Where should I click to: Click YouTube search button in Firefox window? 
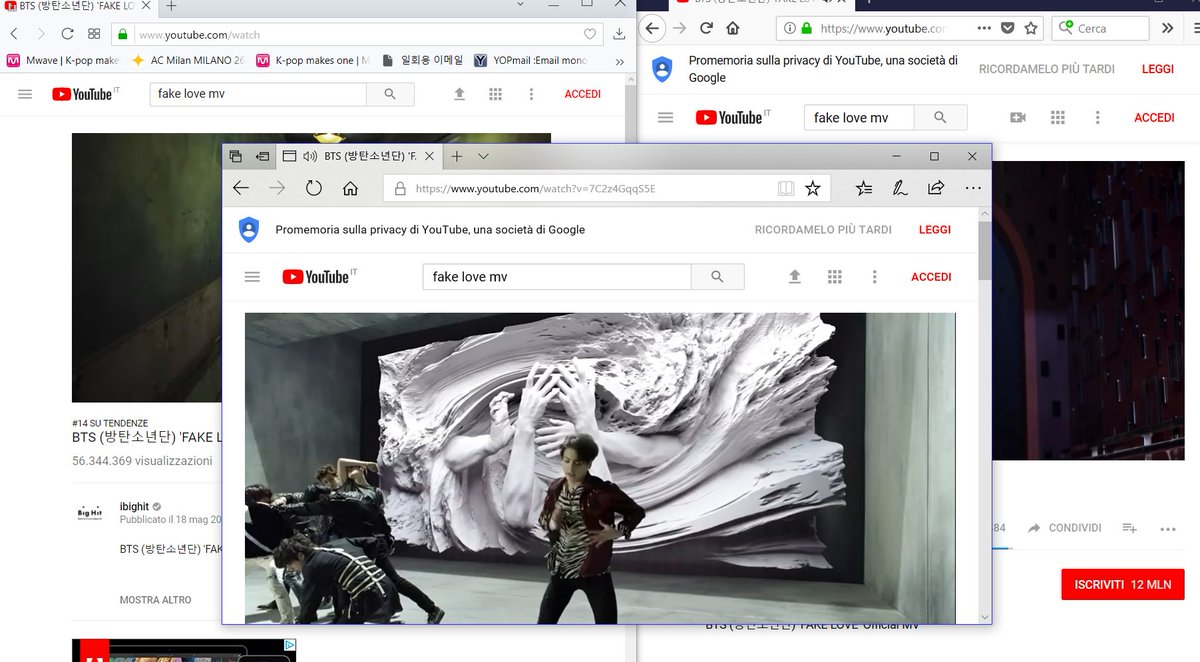pyautogui.click(x=940, y=117)
